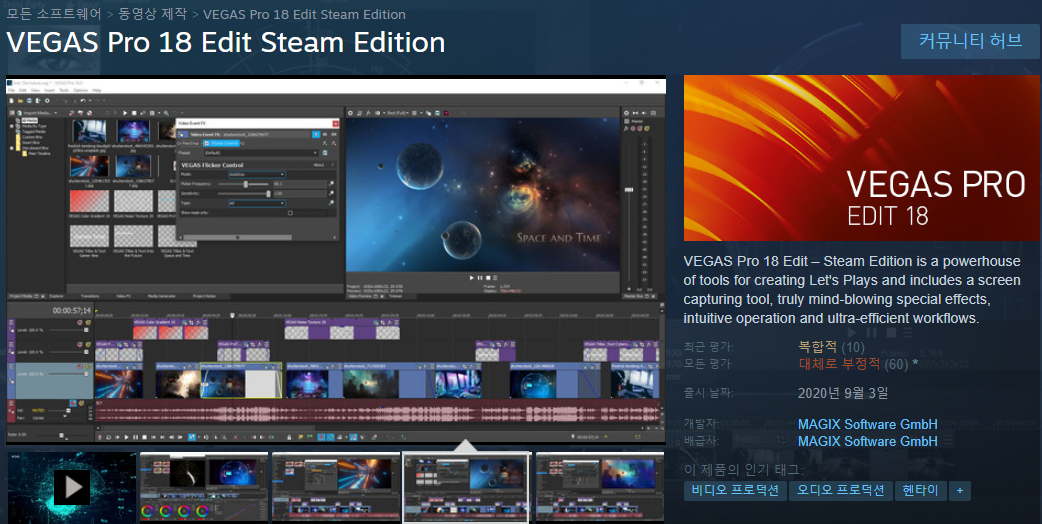Click the save preset disk icon
The width and height of the screenshot is (1042, 524).
click(325, 153)
